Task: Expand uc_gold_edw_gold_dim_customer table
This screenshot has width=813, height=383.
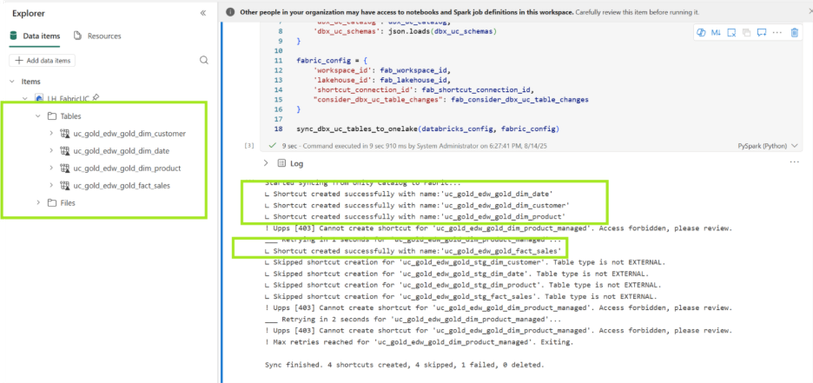Action: tap(51, 134)
